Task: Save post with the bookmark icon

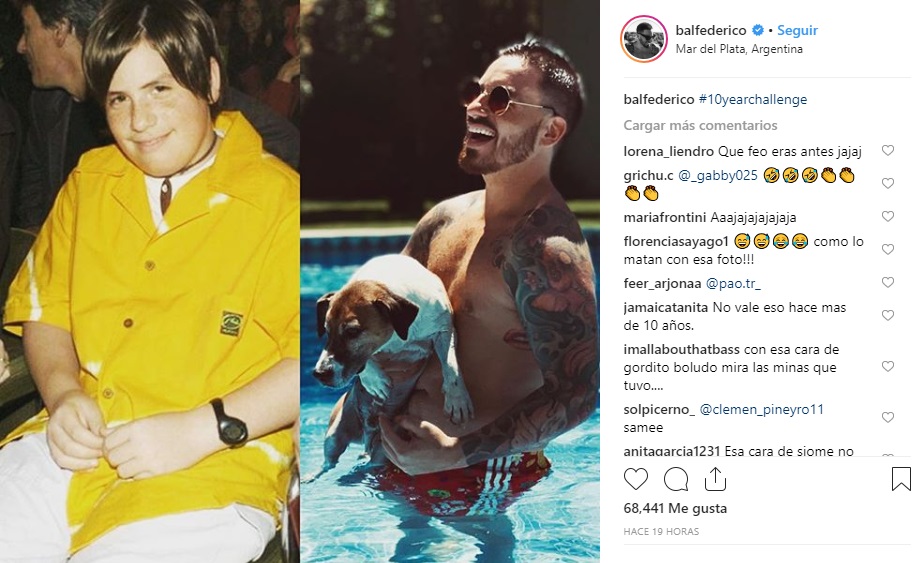Action: coord(901,479)
